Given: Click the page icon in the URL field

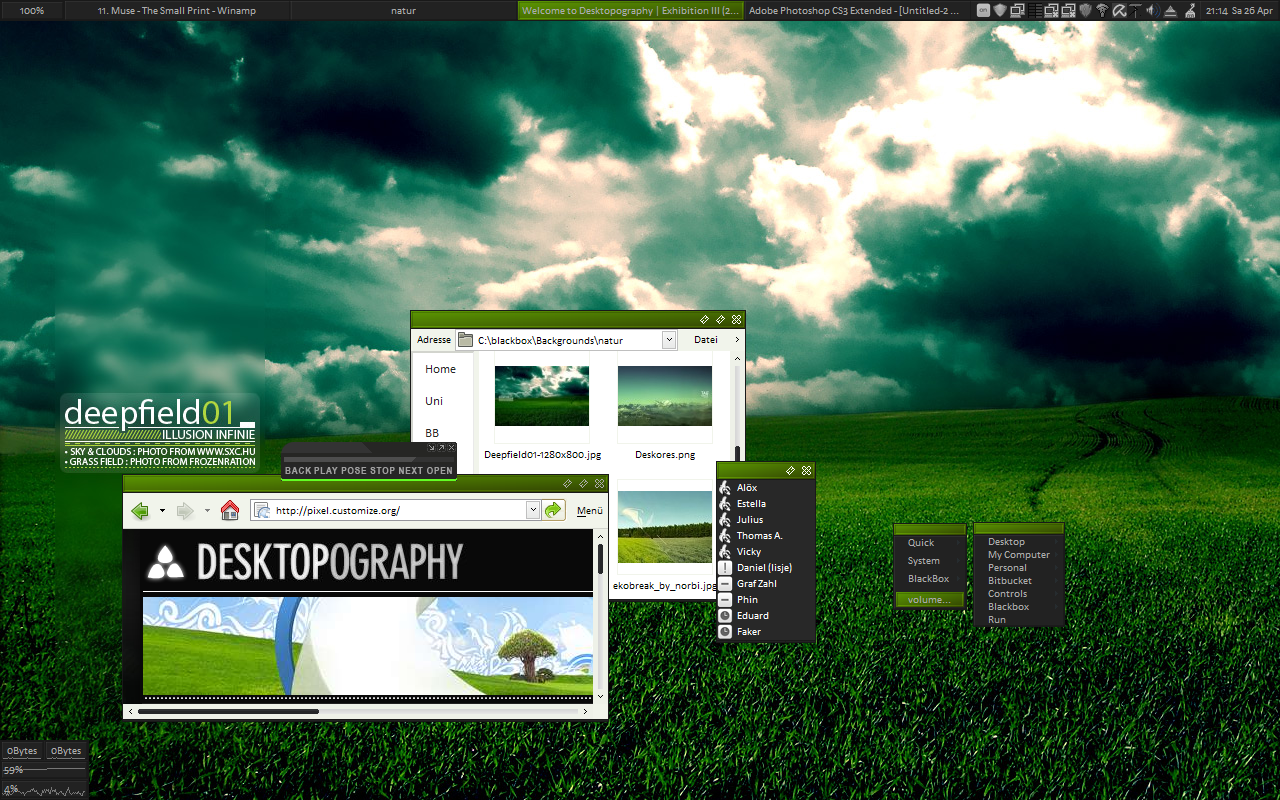Looking at the screenshot, I should pyautogui.click(x=262, y=510).
